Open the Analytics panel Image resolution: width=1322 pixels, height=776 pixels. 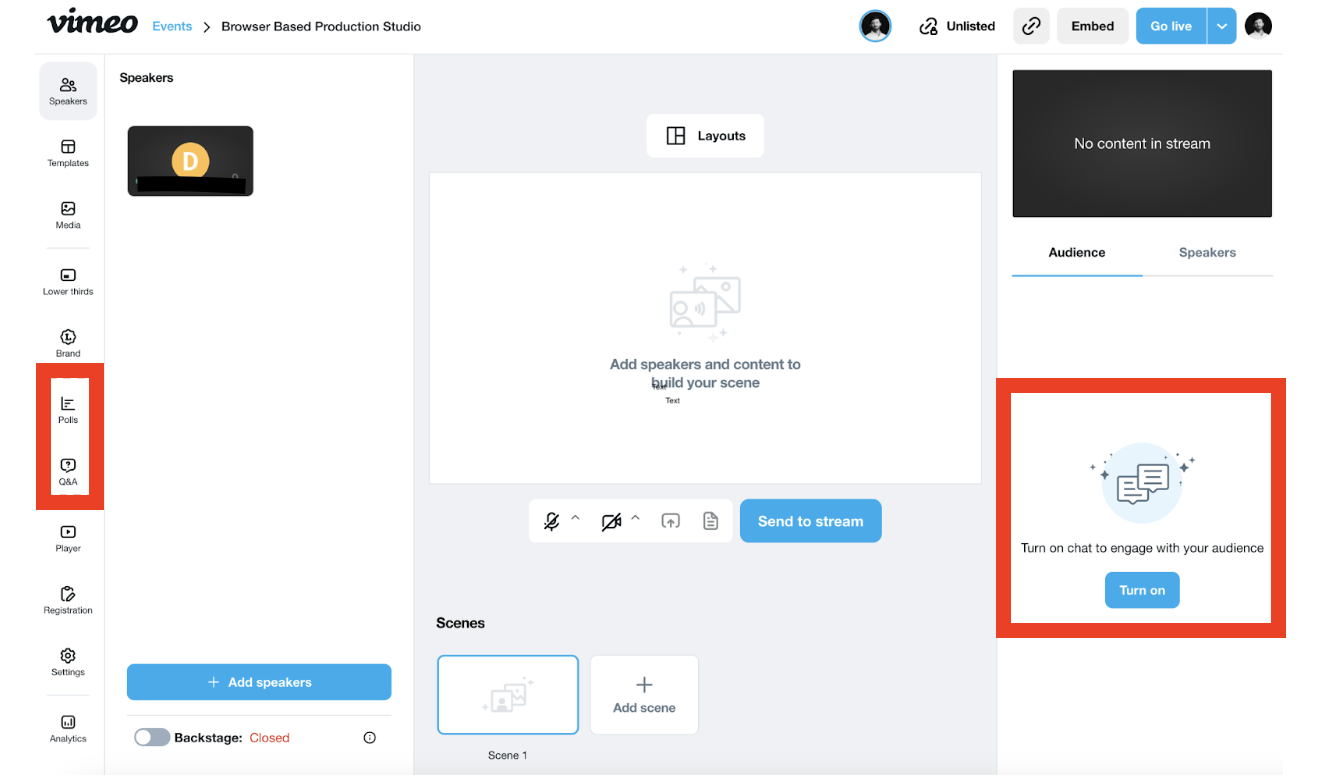click(x=68, y=728)
